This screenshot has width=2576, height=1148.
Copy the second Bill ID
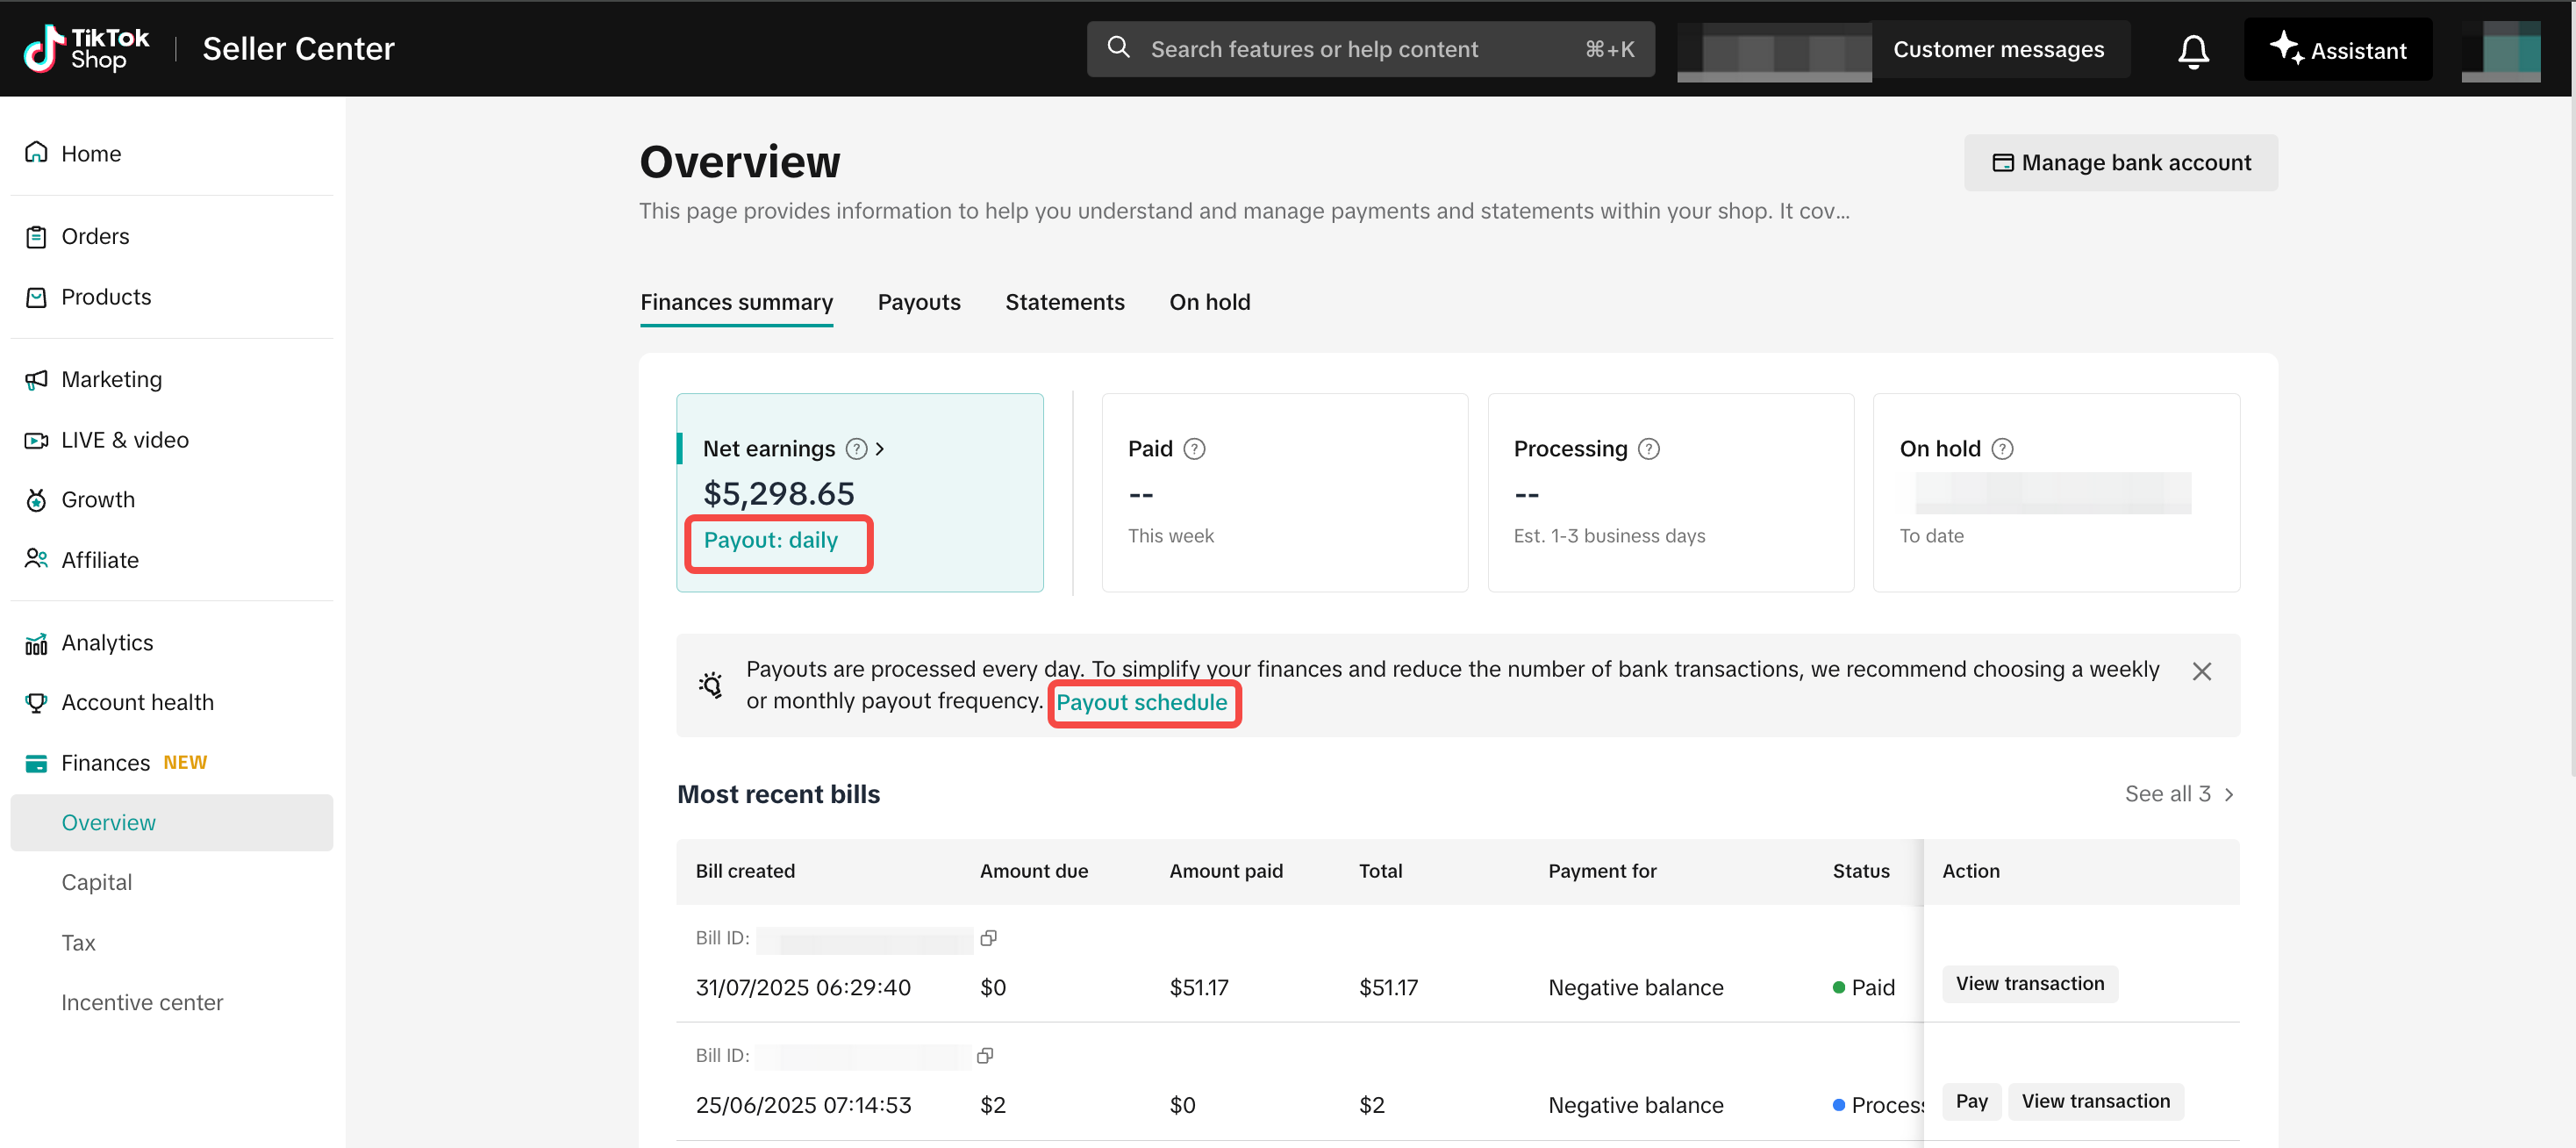[985, 1055]
